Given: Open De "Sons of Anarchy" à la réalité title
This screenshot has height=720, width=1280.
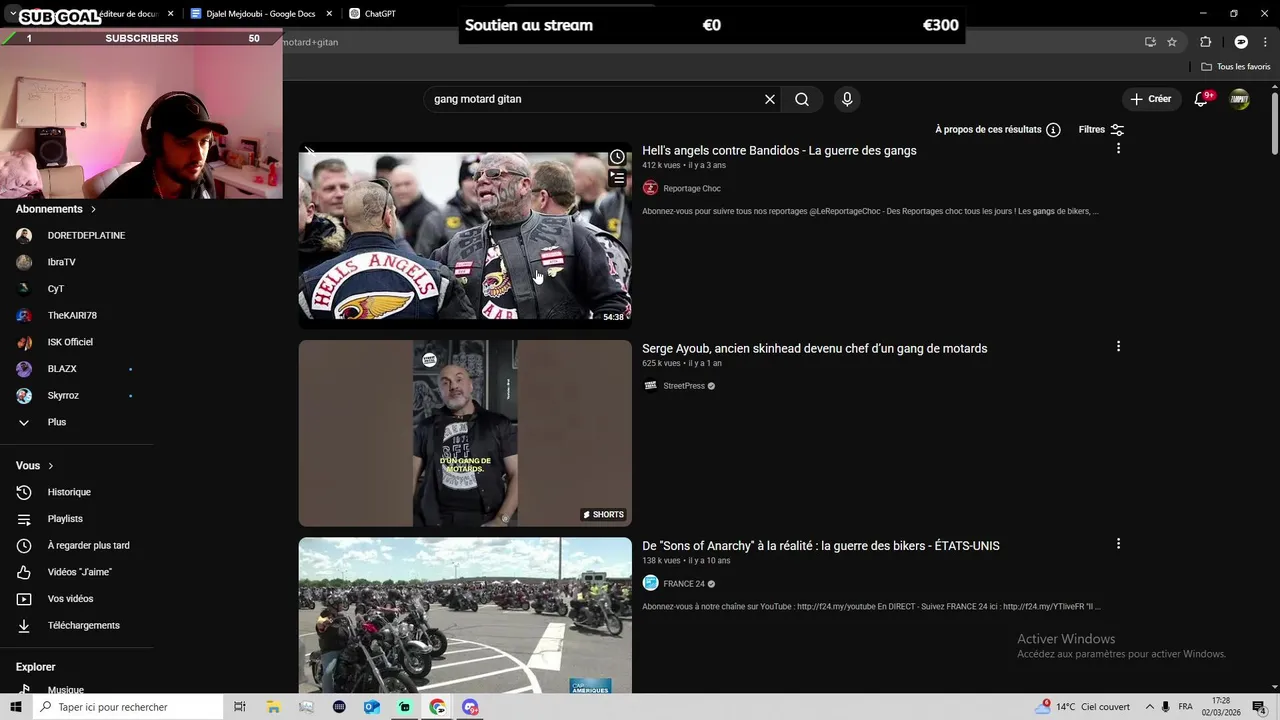Looking at the screenshot, I should (x=820, y=545).
